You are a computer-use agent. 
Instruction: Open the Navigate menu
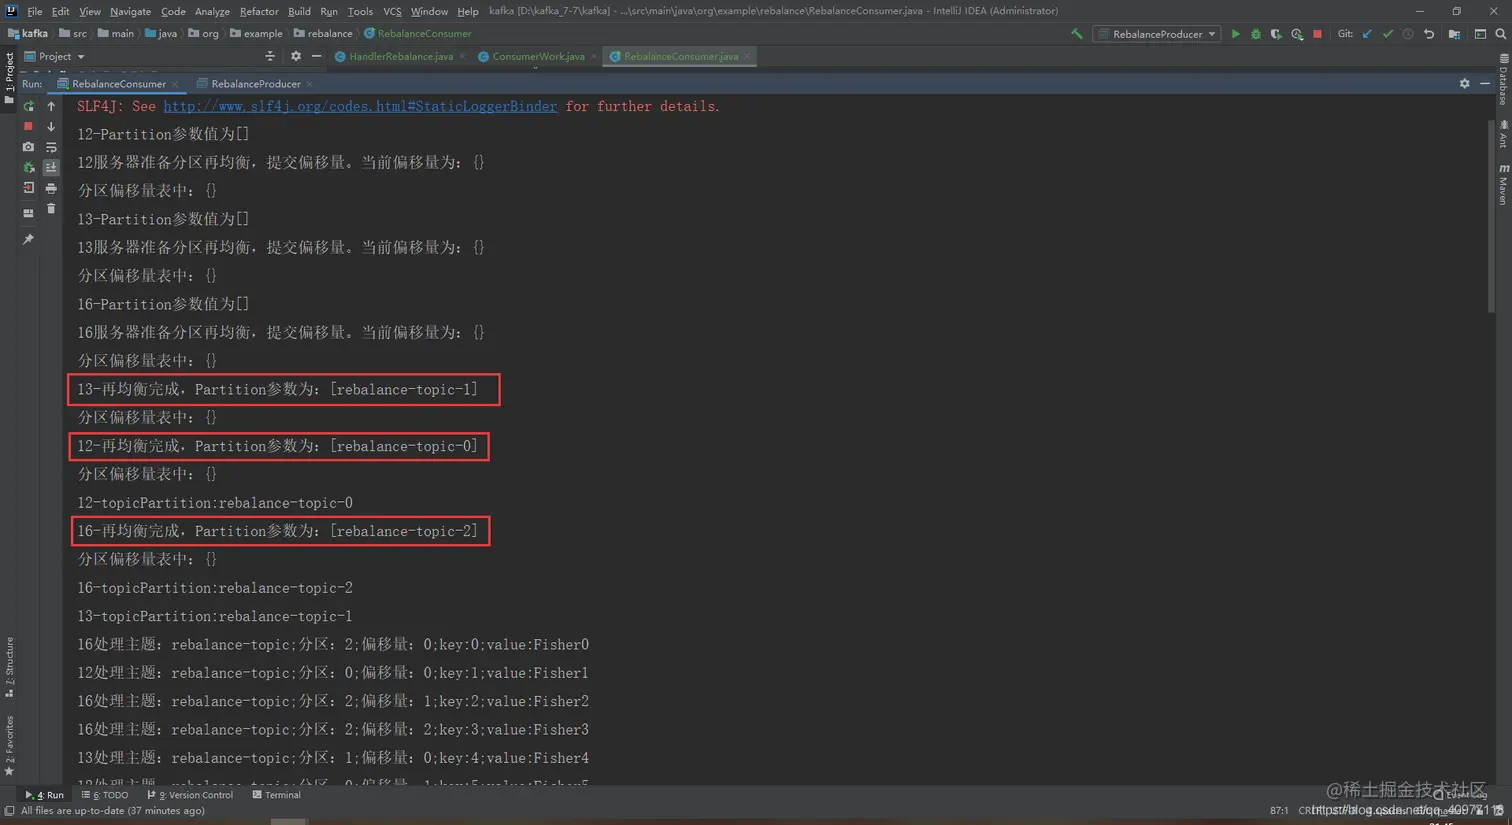[130, 11]
